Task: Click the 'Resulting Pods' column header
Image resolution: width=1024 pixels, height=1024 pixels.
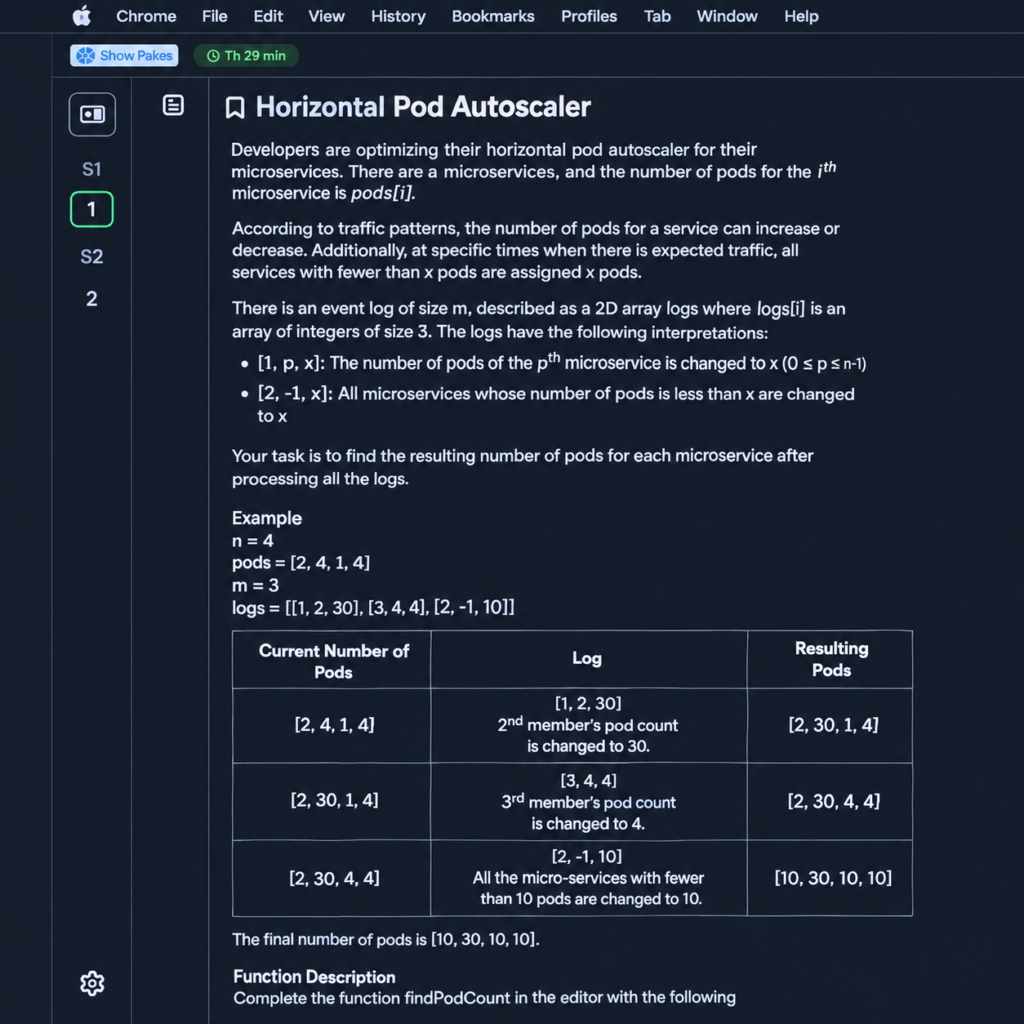Action: pyautogui.click(x=831, y=659)
